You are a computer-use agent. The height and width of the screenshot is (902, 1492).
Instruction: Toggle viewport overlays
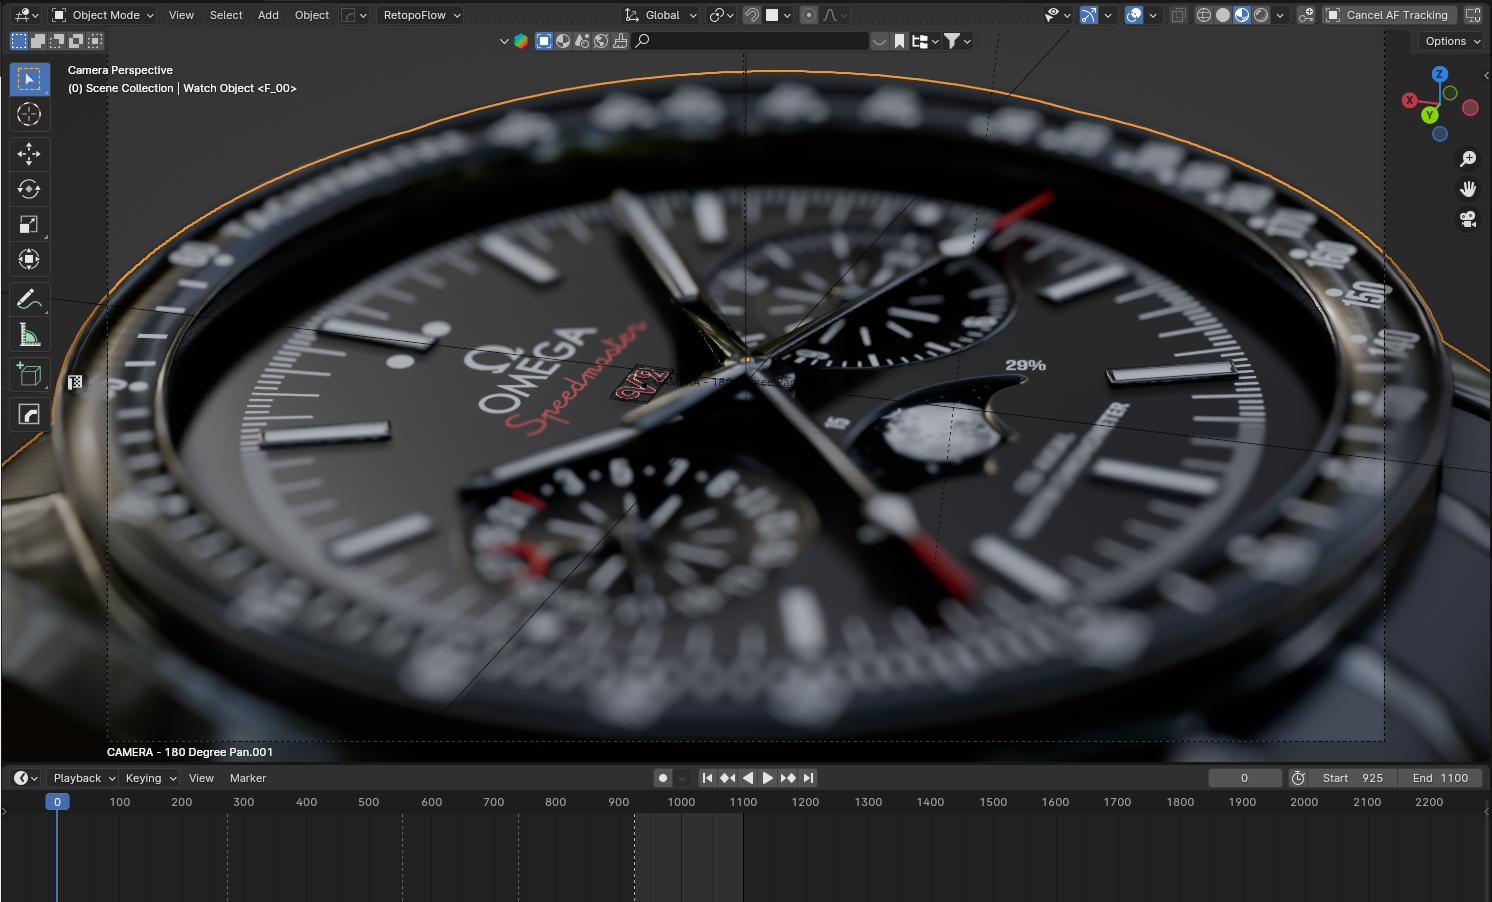click(x=1134, y=15)
